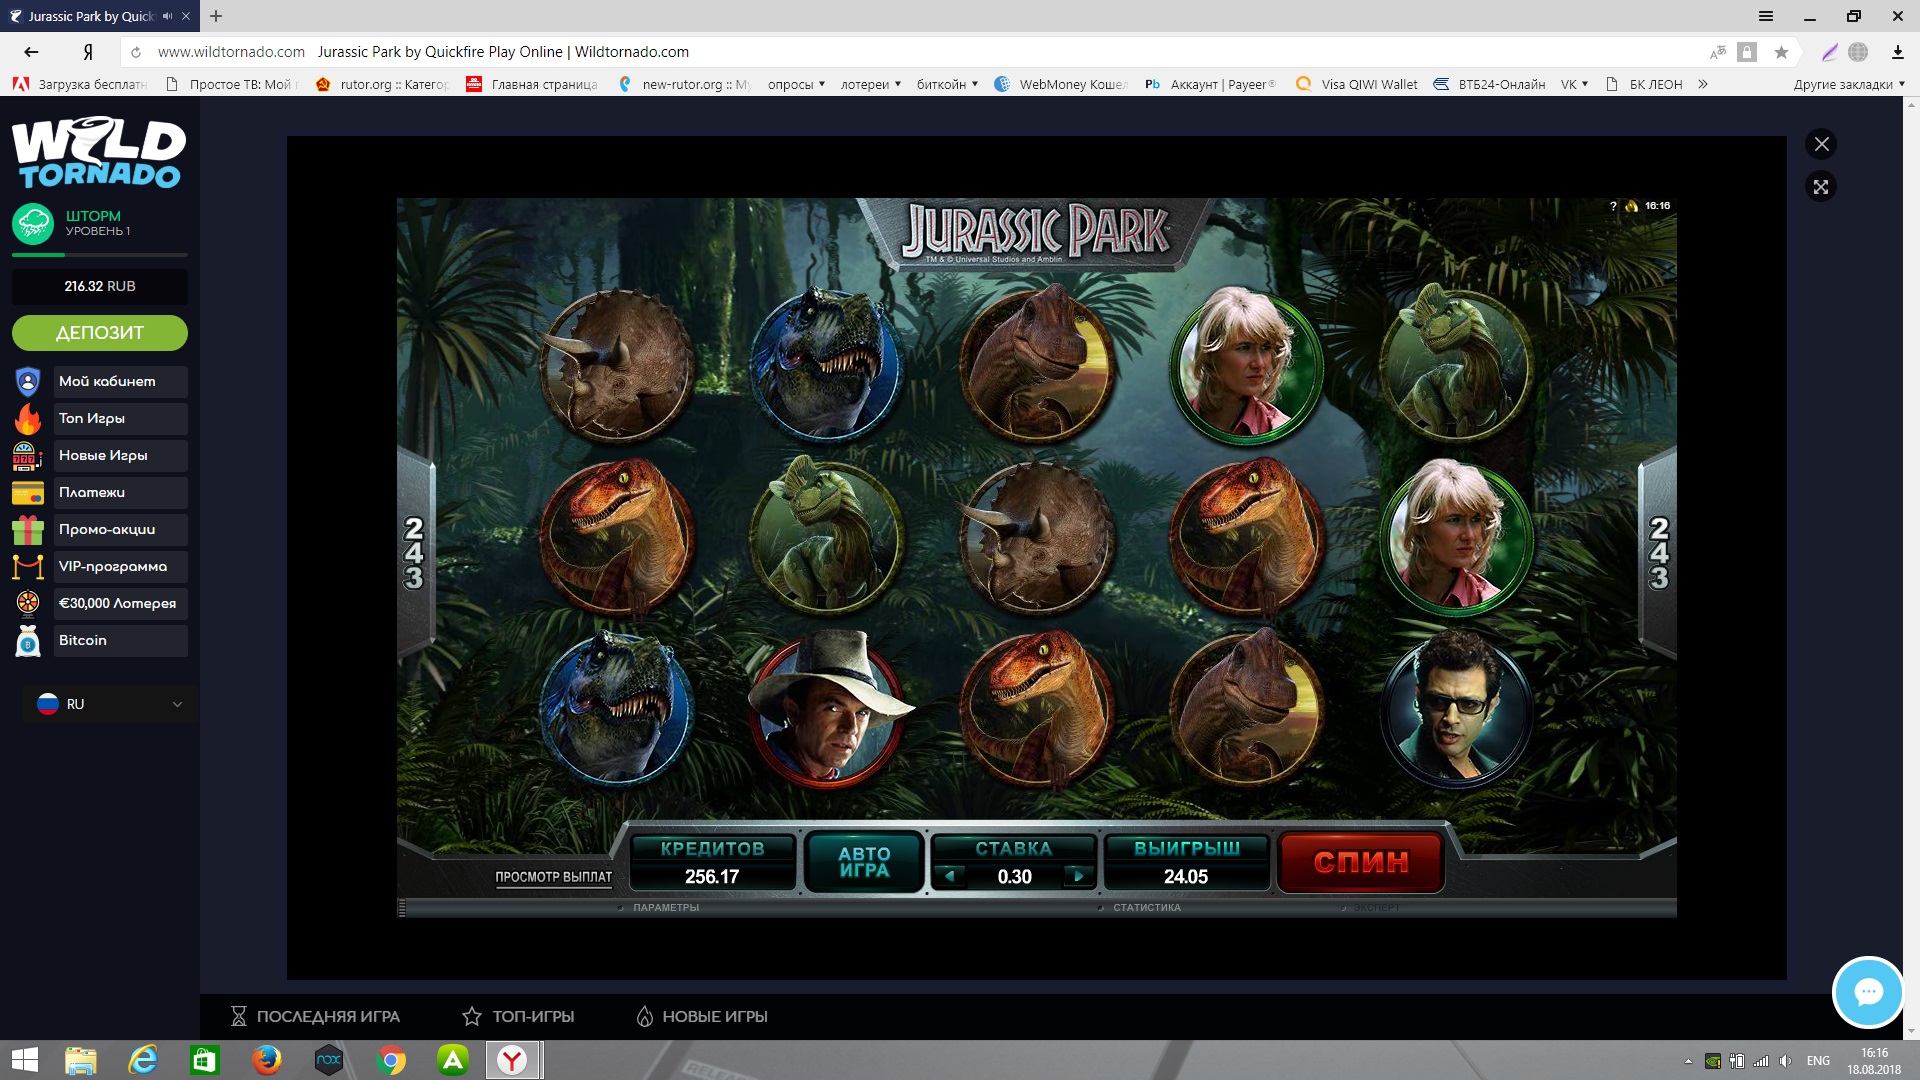Open Bitcoin in the sidebar

(100, 640)
